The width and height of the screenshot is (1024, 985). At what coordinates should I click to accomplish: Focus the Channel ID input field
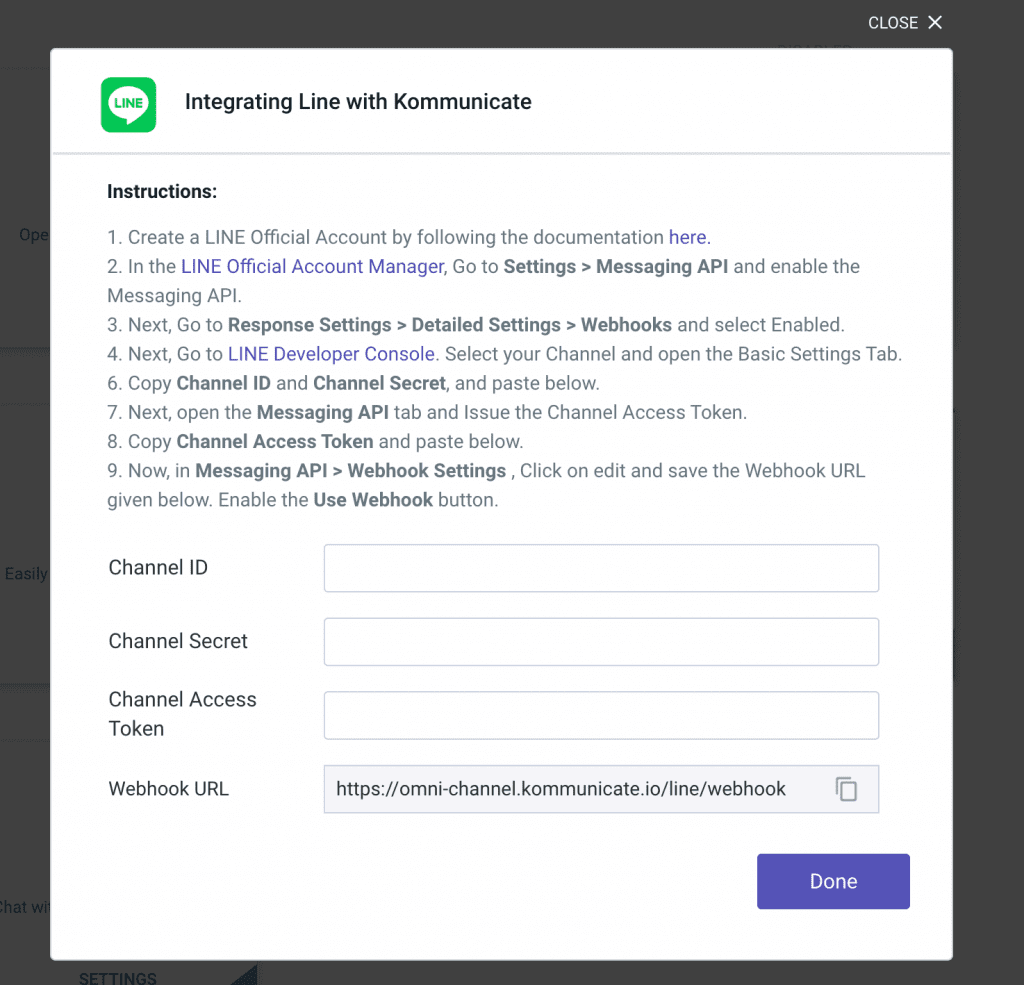point(601,568)
